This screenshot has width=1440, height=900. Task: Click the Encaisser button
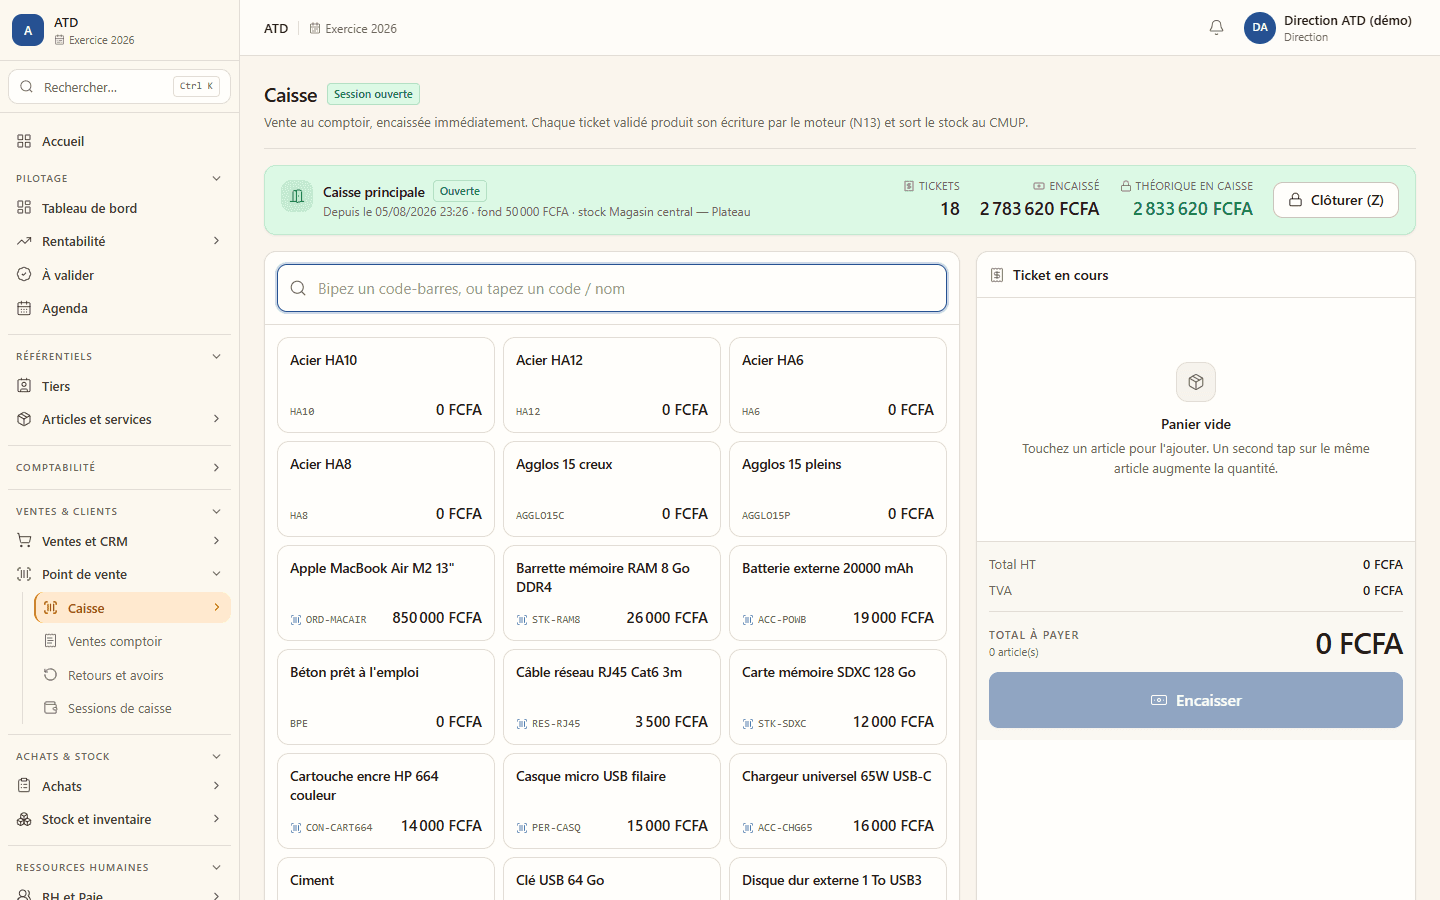[x=1196, y=700]
